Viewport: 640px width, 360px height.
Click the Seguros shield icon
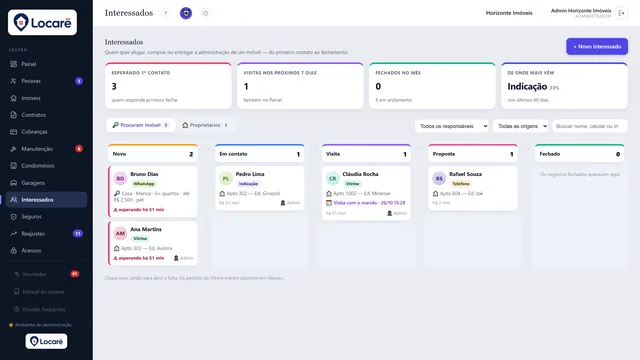point(13,217)
